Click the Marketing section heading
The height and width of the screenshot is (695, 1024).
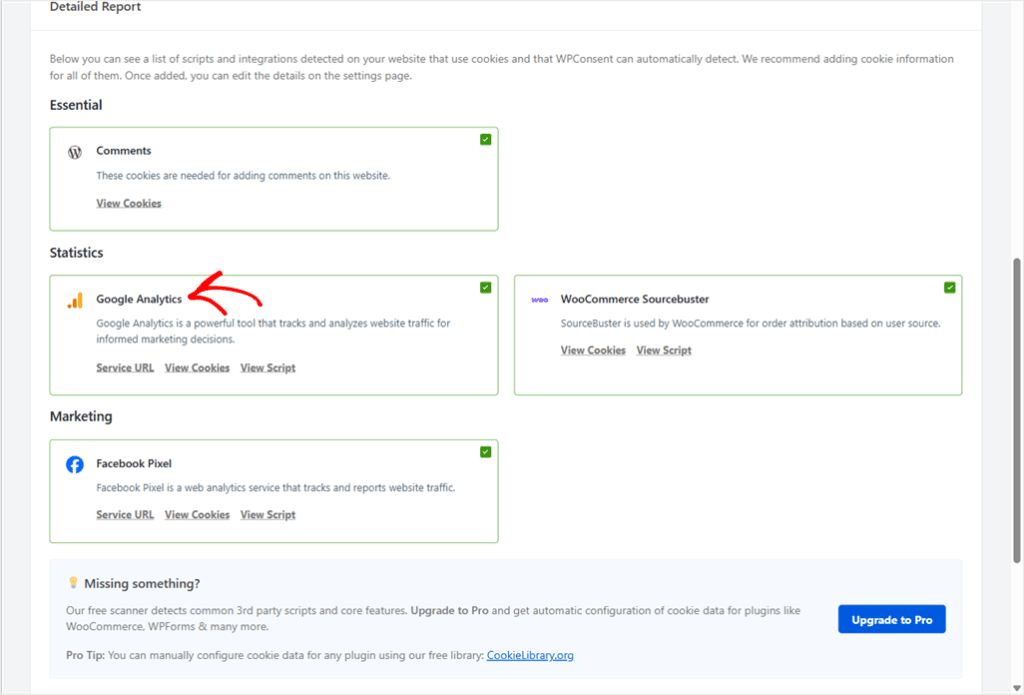[81, 417]
